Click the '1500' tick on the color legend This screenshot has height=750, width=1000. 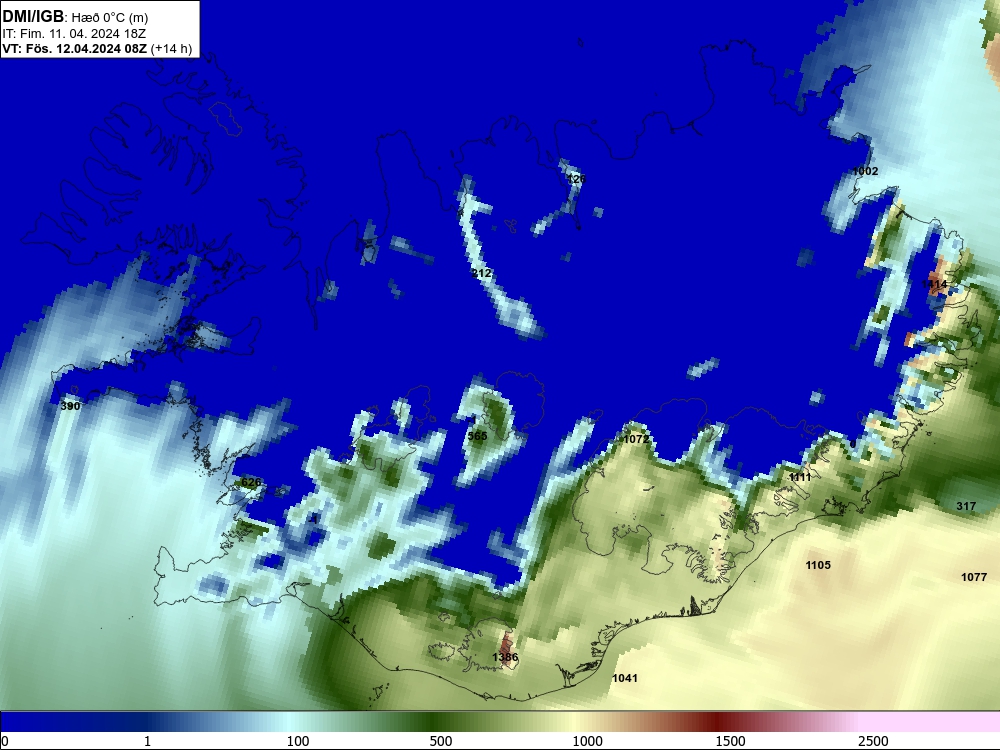tap(730, 741)
